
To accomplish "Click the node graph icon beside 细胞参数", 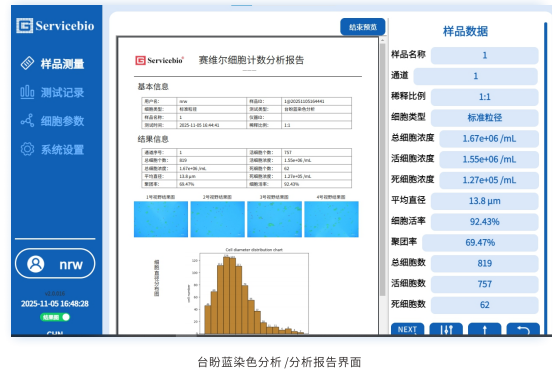I will click(27, 120).
